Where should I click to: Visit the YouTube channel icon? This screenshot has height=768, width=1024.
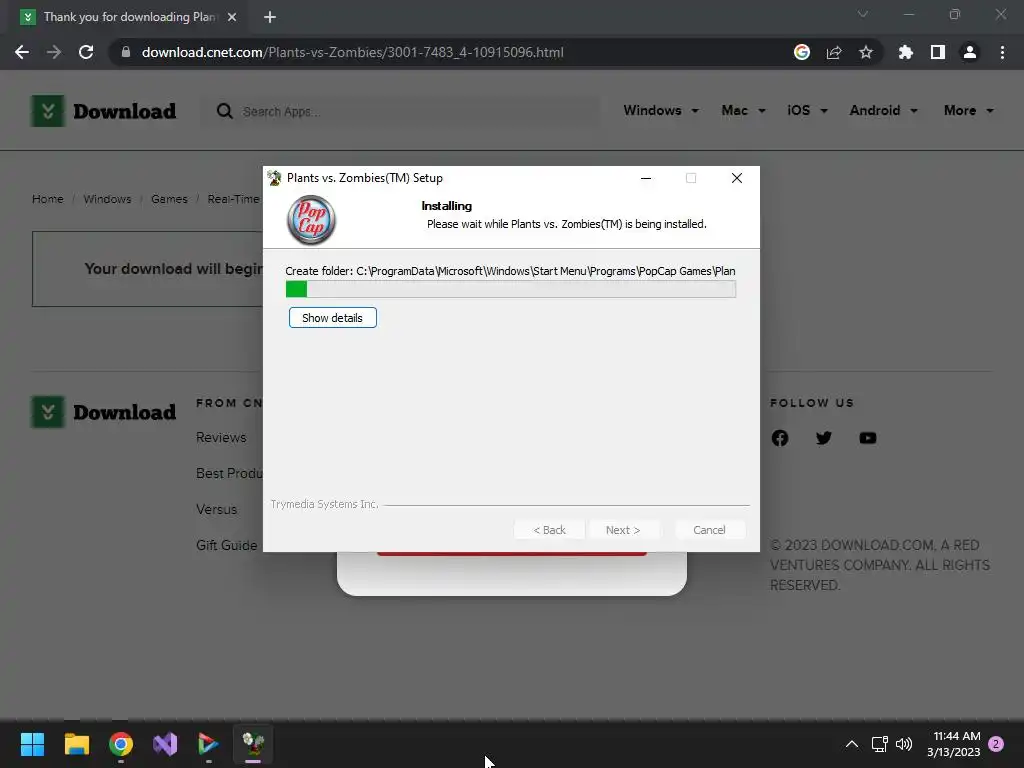[x=868, y=438]
